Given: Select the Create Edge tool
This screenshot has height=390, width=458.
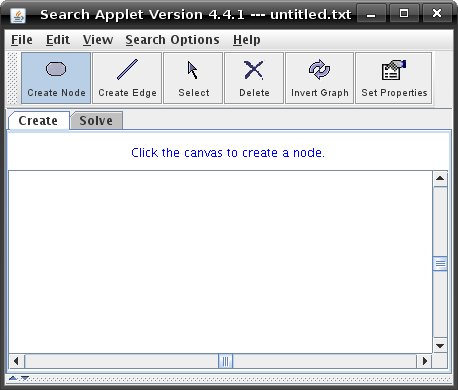Looking at the screenshot, I should click(127, 78).
